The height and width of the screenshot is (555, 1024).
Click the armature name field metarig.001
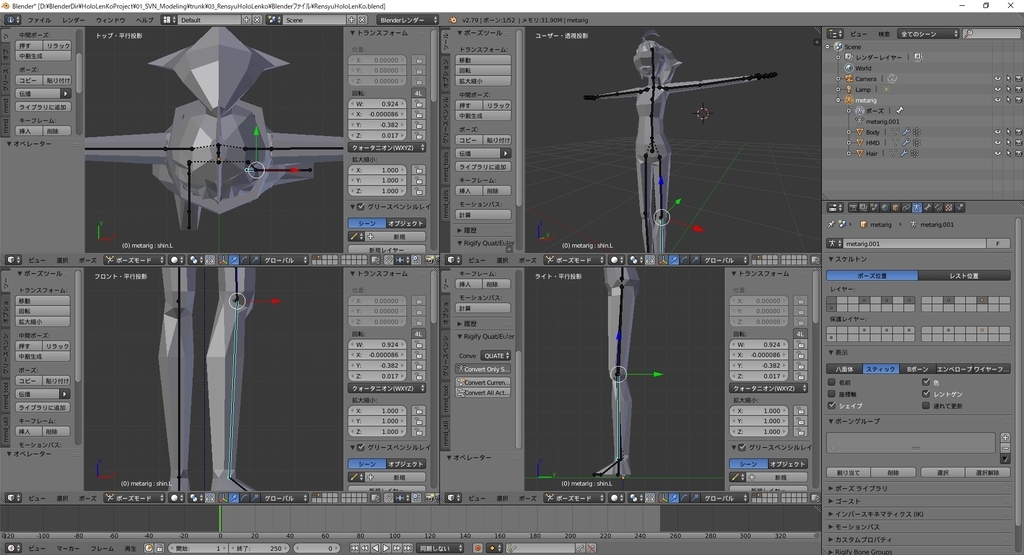pyautogui.click(x=914, y=243)
